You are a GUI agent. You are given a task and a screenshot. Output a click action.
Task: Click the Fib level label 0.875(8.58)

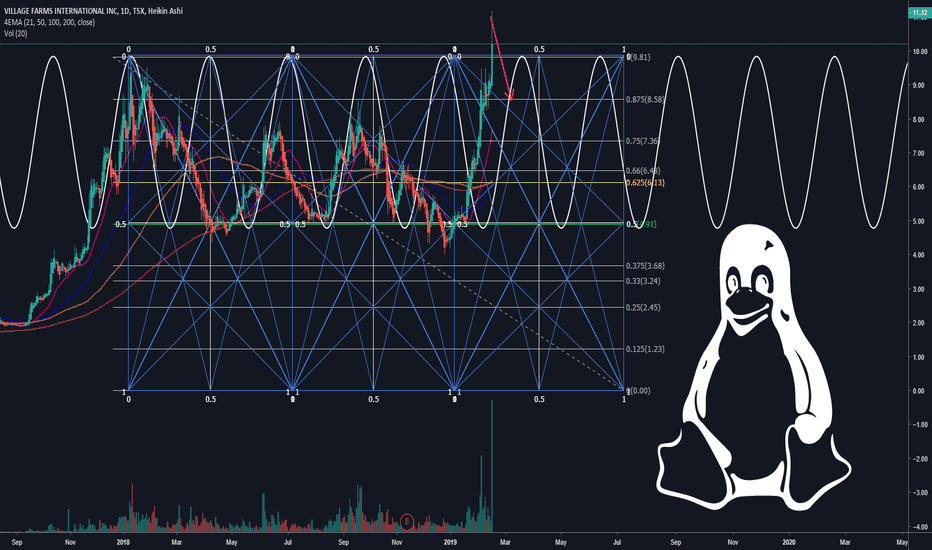645,99
